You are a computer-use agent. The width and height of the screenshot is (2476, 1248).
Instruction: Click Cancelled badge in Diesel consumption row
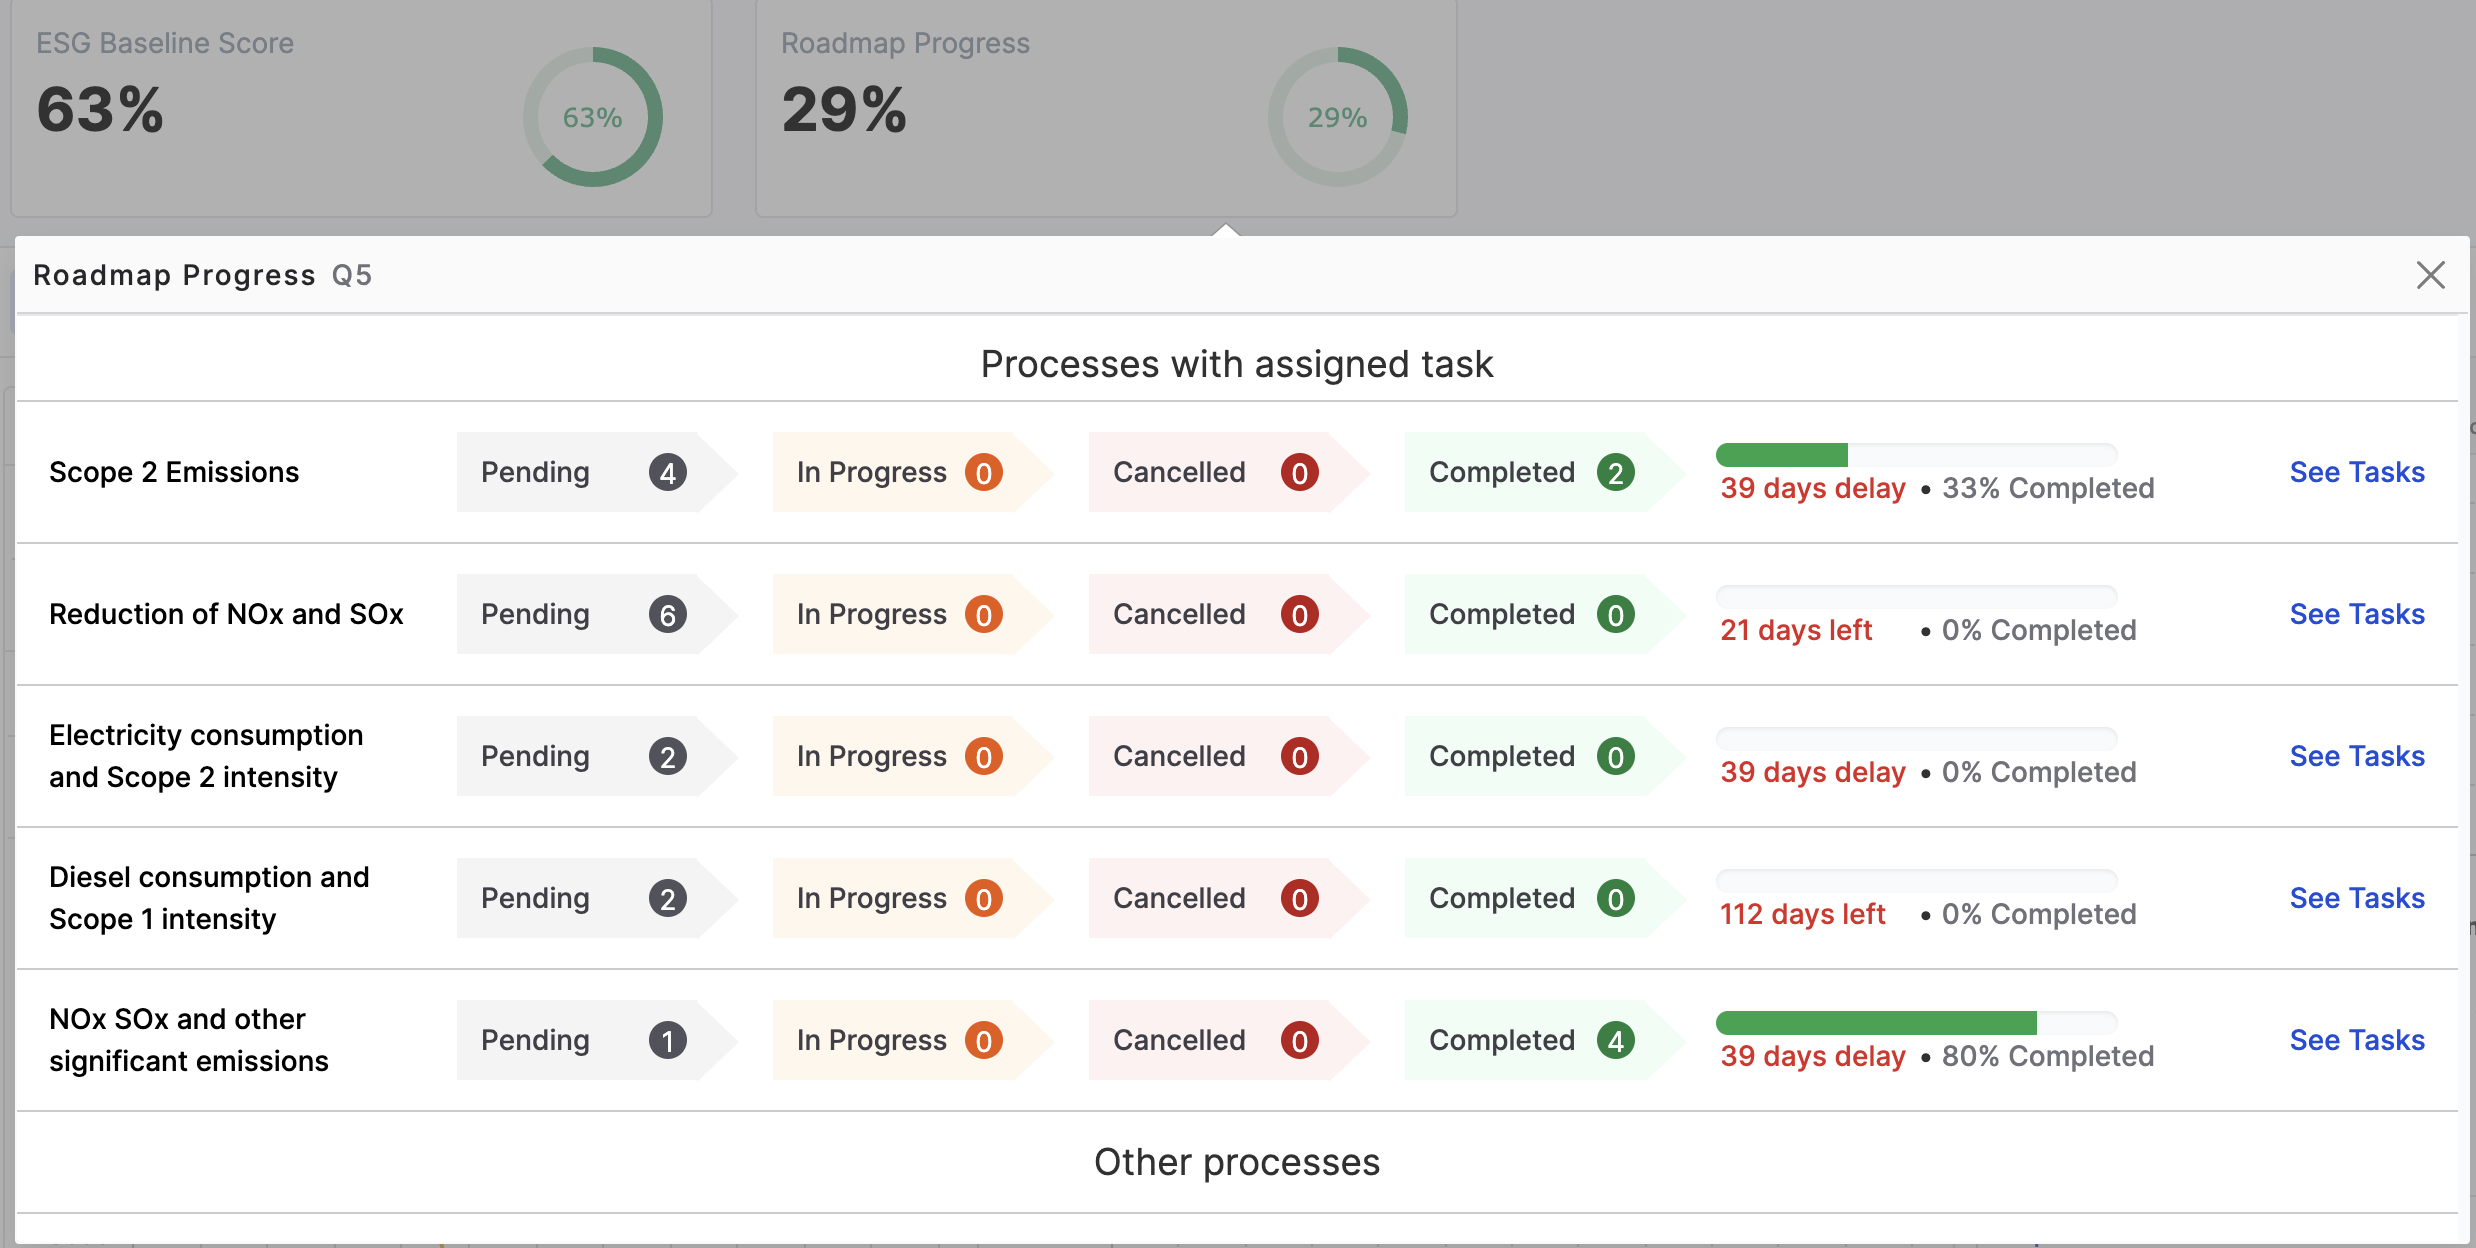click(1299, 899)
